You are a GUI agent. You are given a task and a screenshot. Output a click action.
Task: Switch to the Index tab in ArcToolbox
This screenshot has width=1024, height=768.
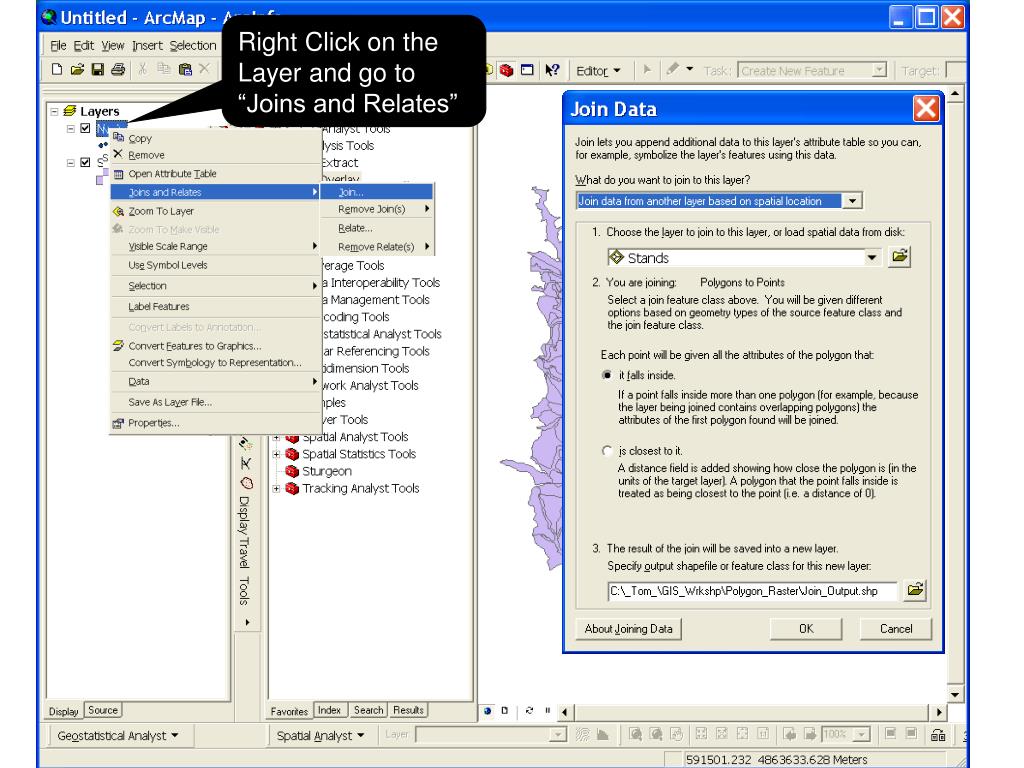click(329, 710)
